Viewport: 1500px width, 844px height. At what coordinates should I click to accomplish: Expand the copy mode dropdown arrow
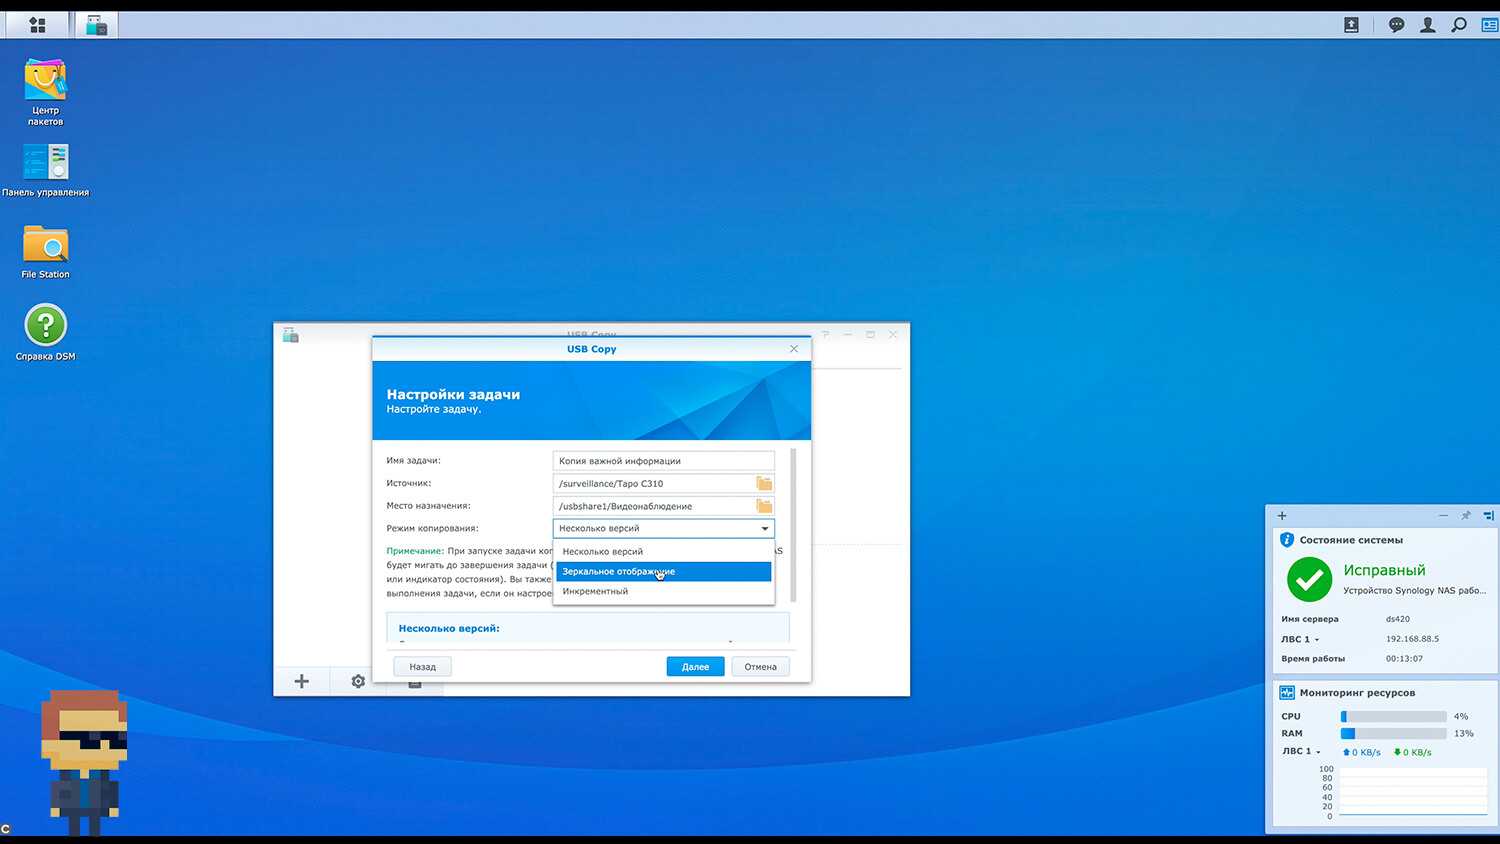[765, 529]
